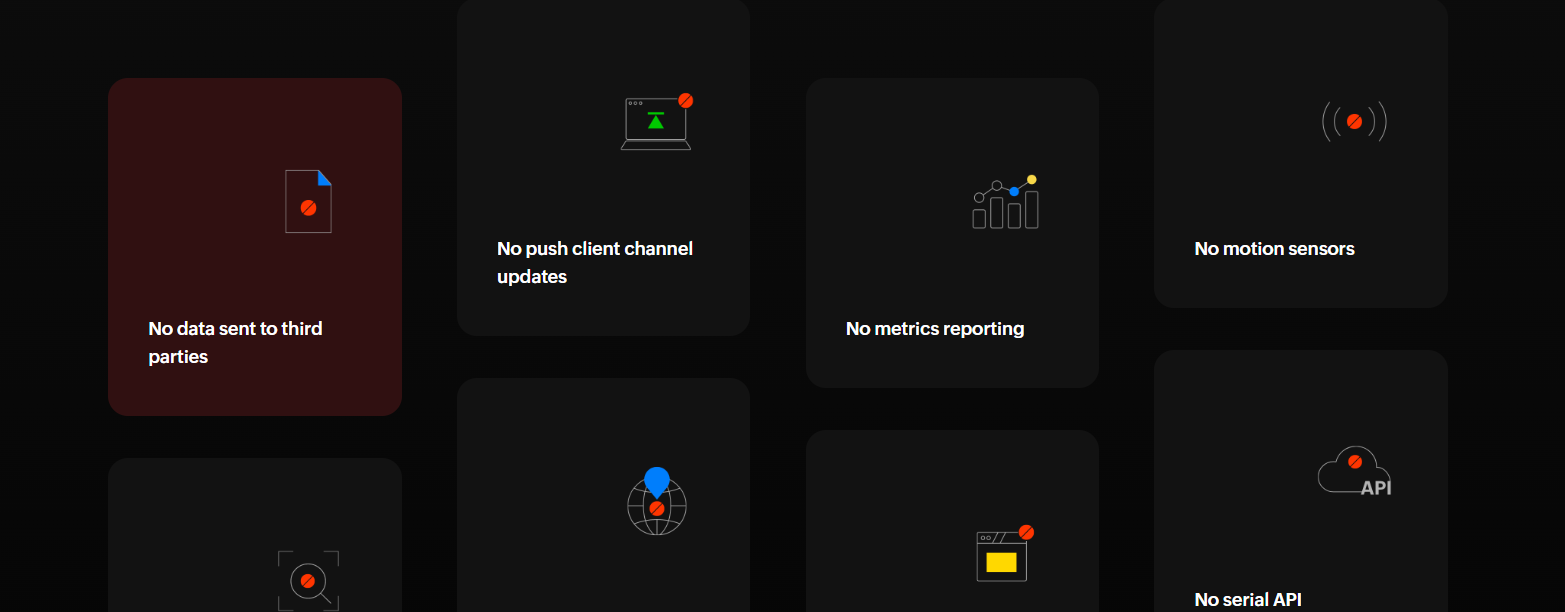1565x612 pixels.
Task: Click the motion sensor wave icon
Action: [1354, 121]
